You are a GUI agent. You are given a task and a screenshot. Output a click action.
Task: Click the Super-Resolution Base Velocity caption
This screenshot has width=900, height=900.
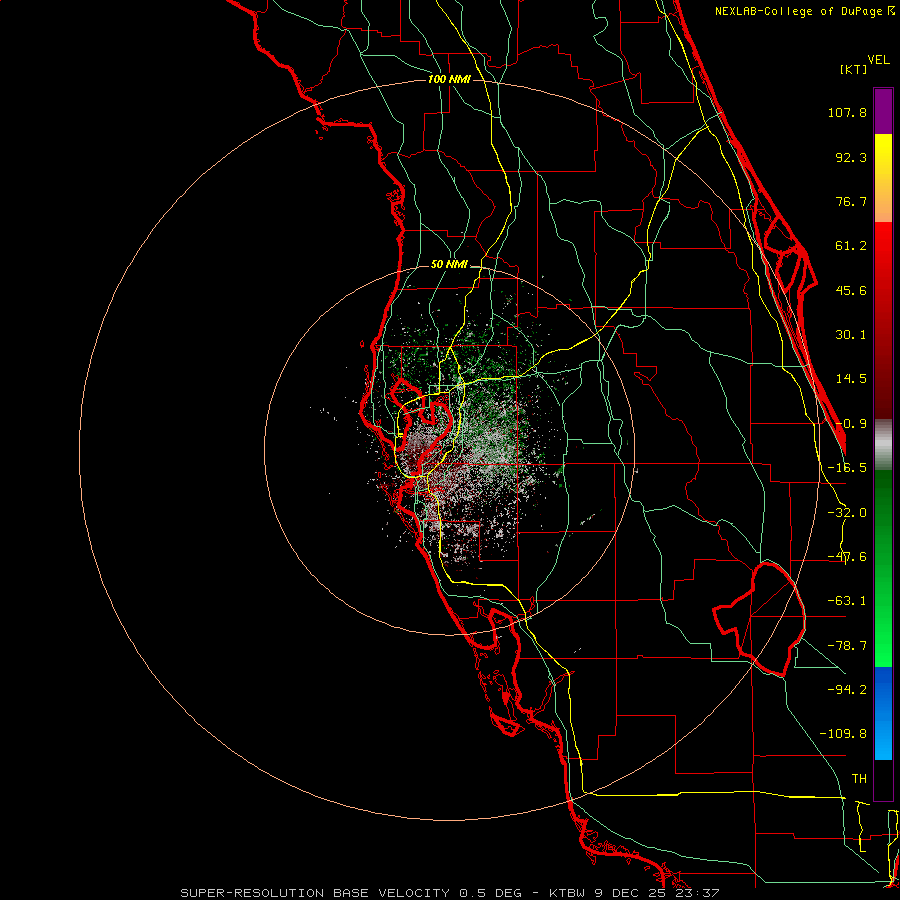(449, 893)
